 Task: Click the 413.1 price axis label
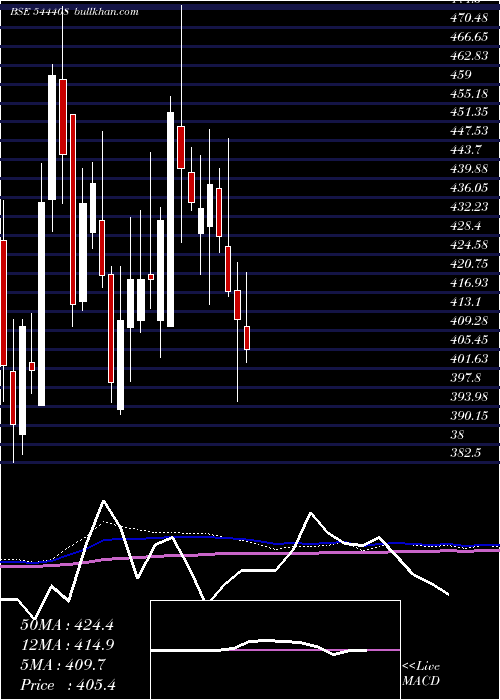[467, 302]
